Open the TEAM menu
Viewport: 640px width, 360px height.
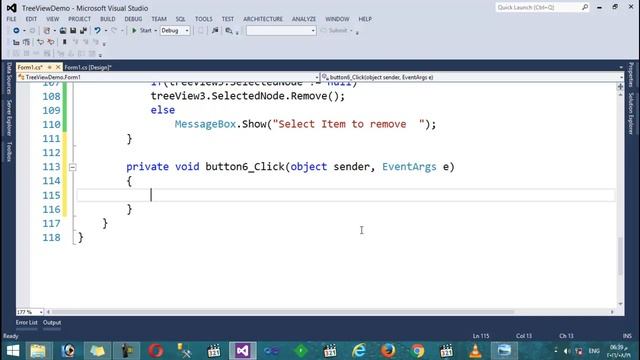[159, 19]
